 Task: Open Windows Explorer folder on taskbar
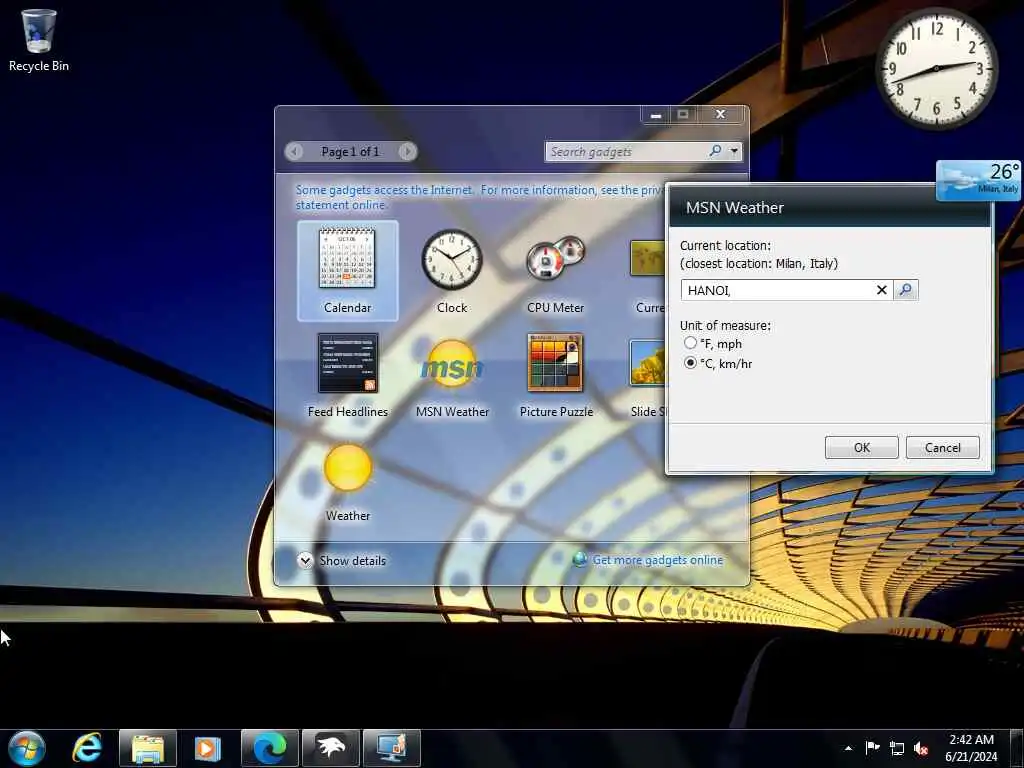click(x=148, y=748)
